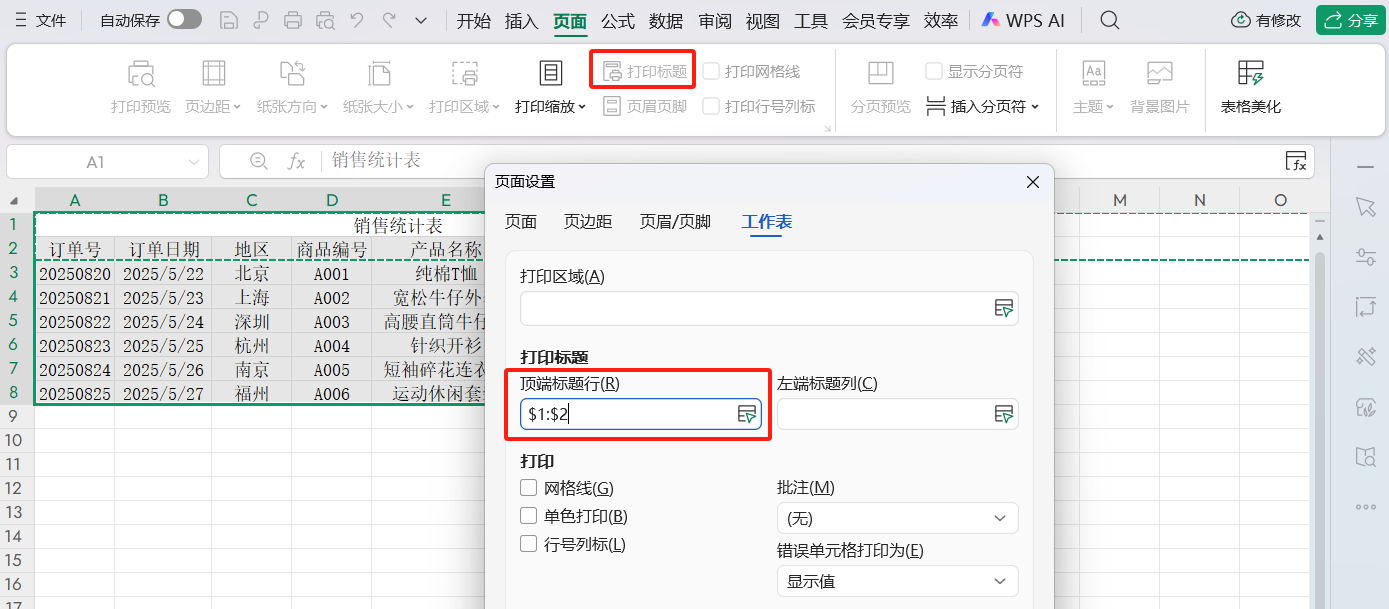
Task: Click the highlighted 打印标题 button
Action: click(x=642, y=70)
